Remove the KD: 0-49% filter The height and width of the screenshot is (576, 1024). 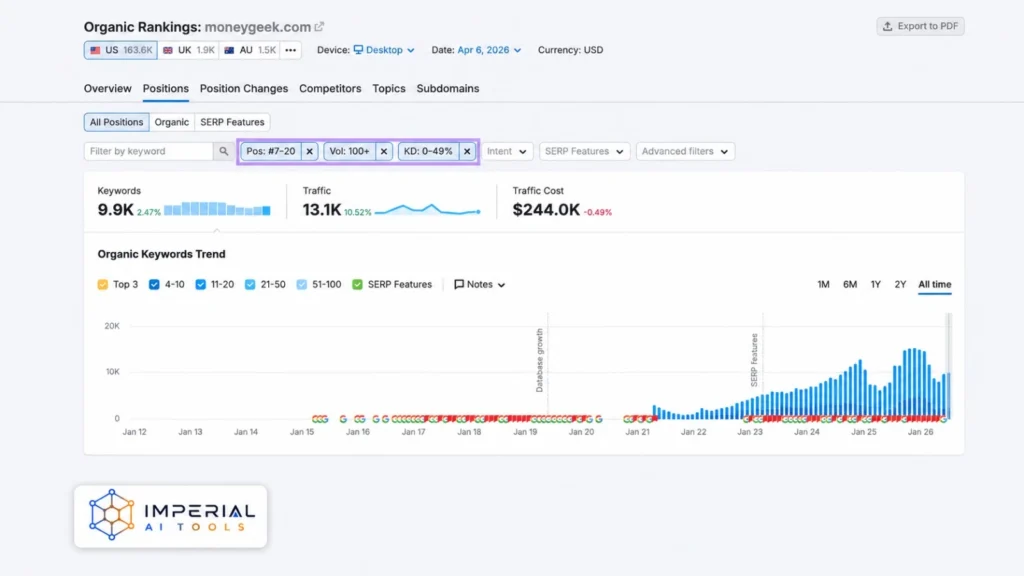pyautogui.click(x=467, y=152)
